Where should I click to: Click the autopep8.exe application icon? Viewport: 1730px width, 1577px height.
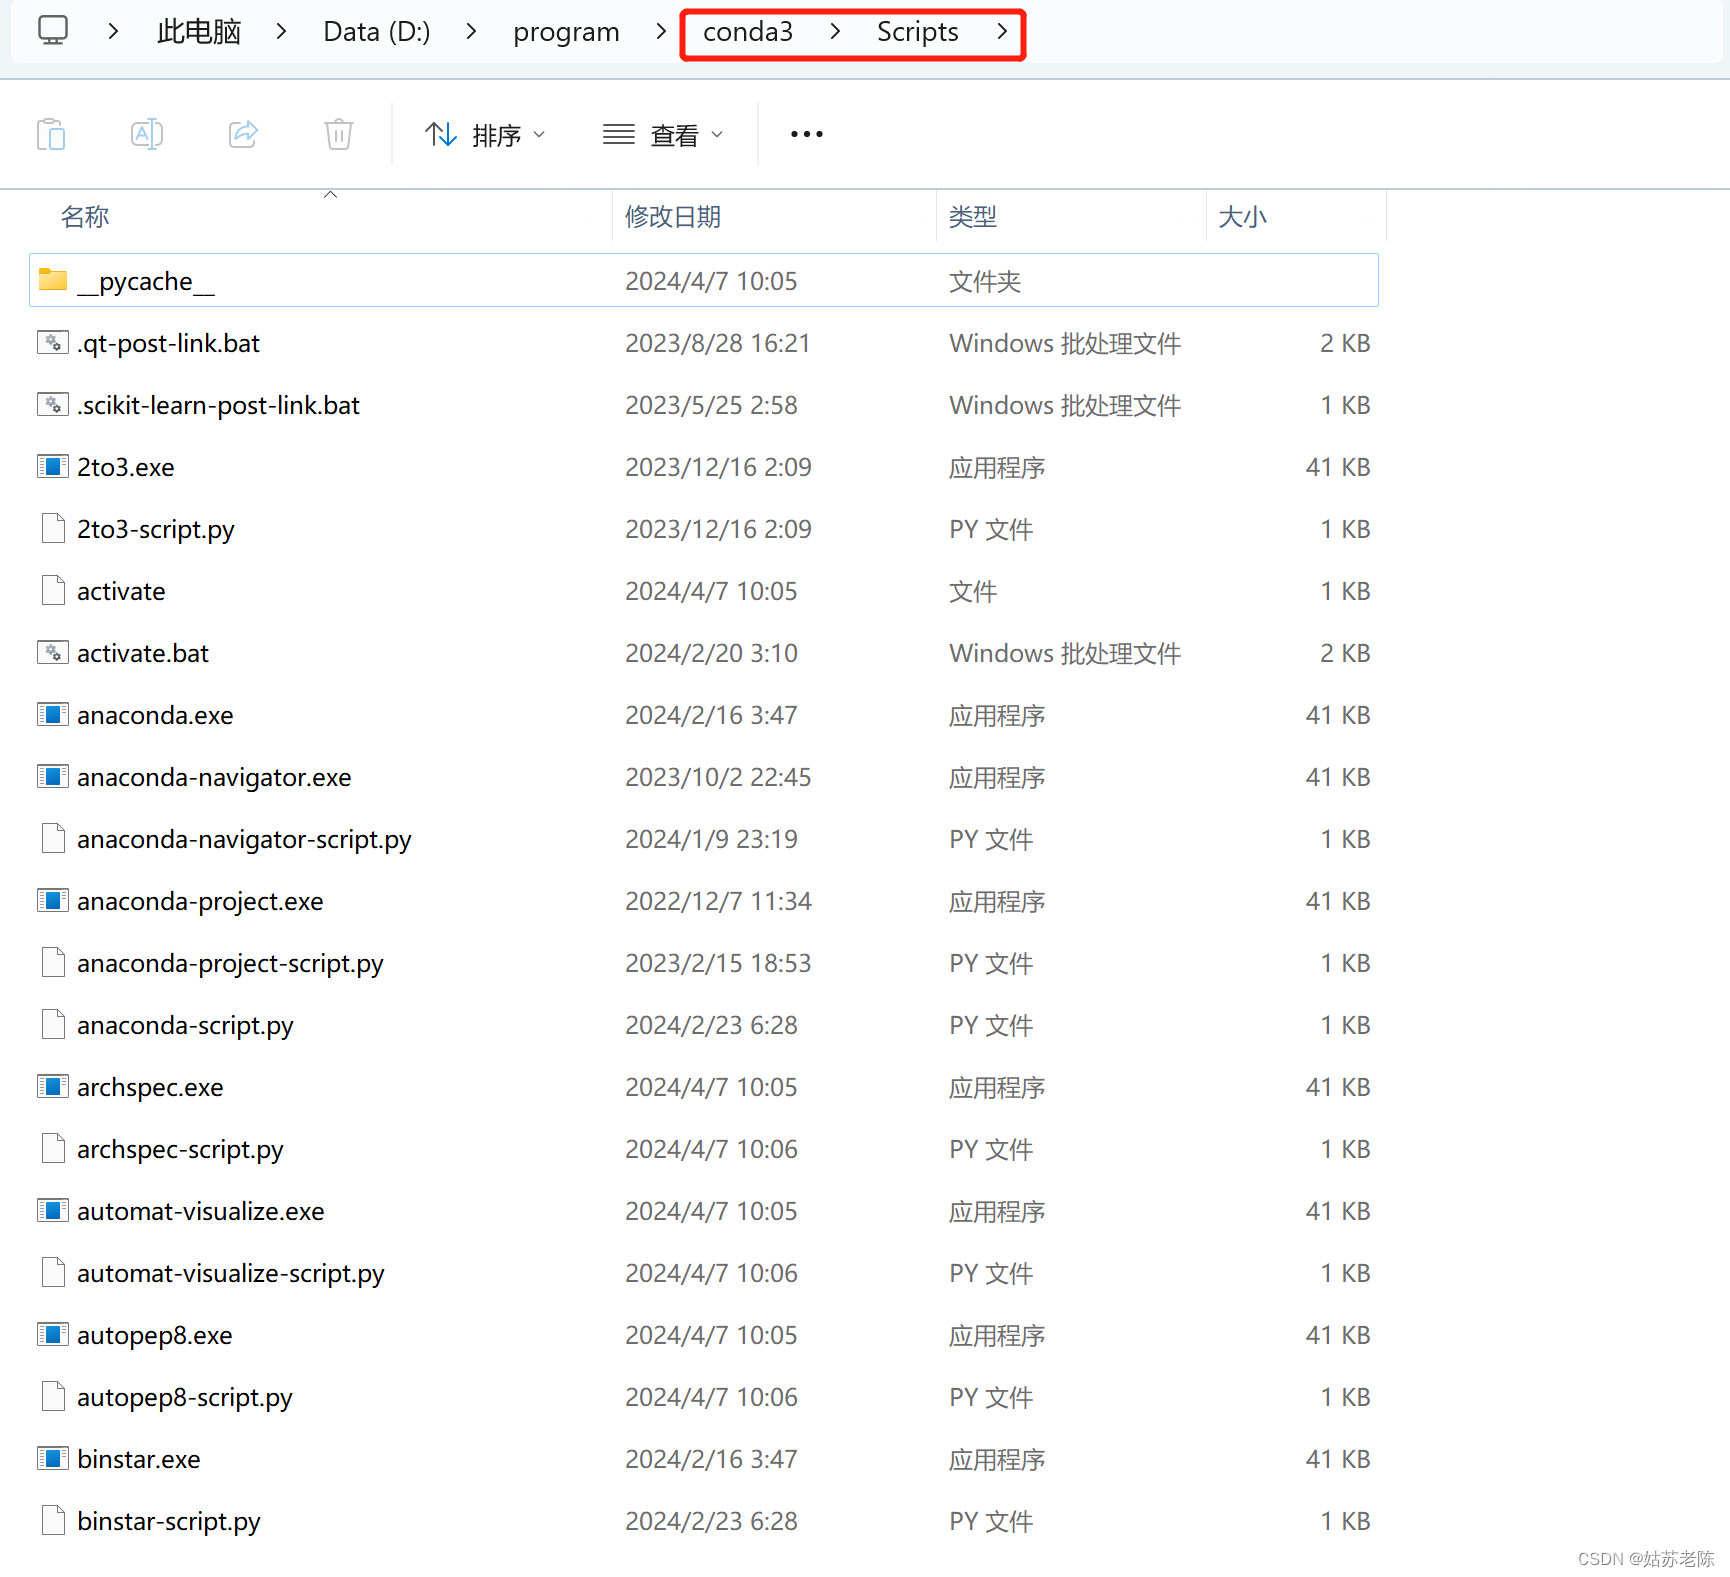53,1334
